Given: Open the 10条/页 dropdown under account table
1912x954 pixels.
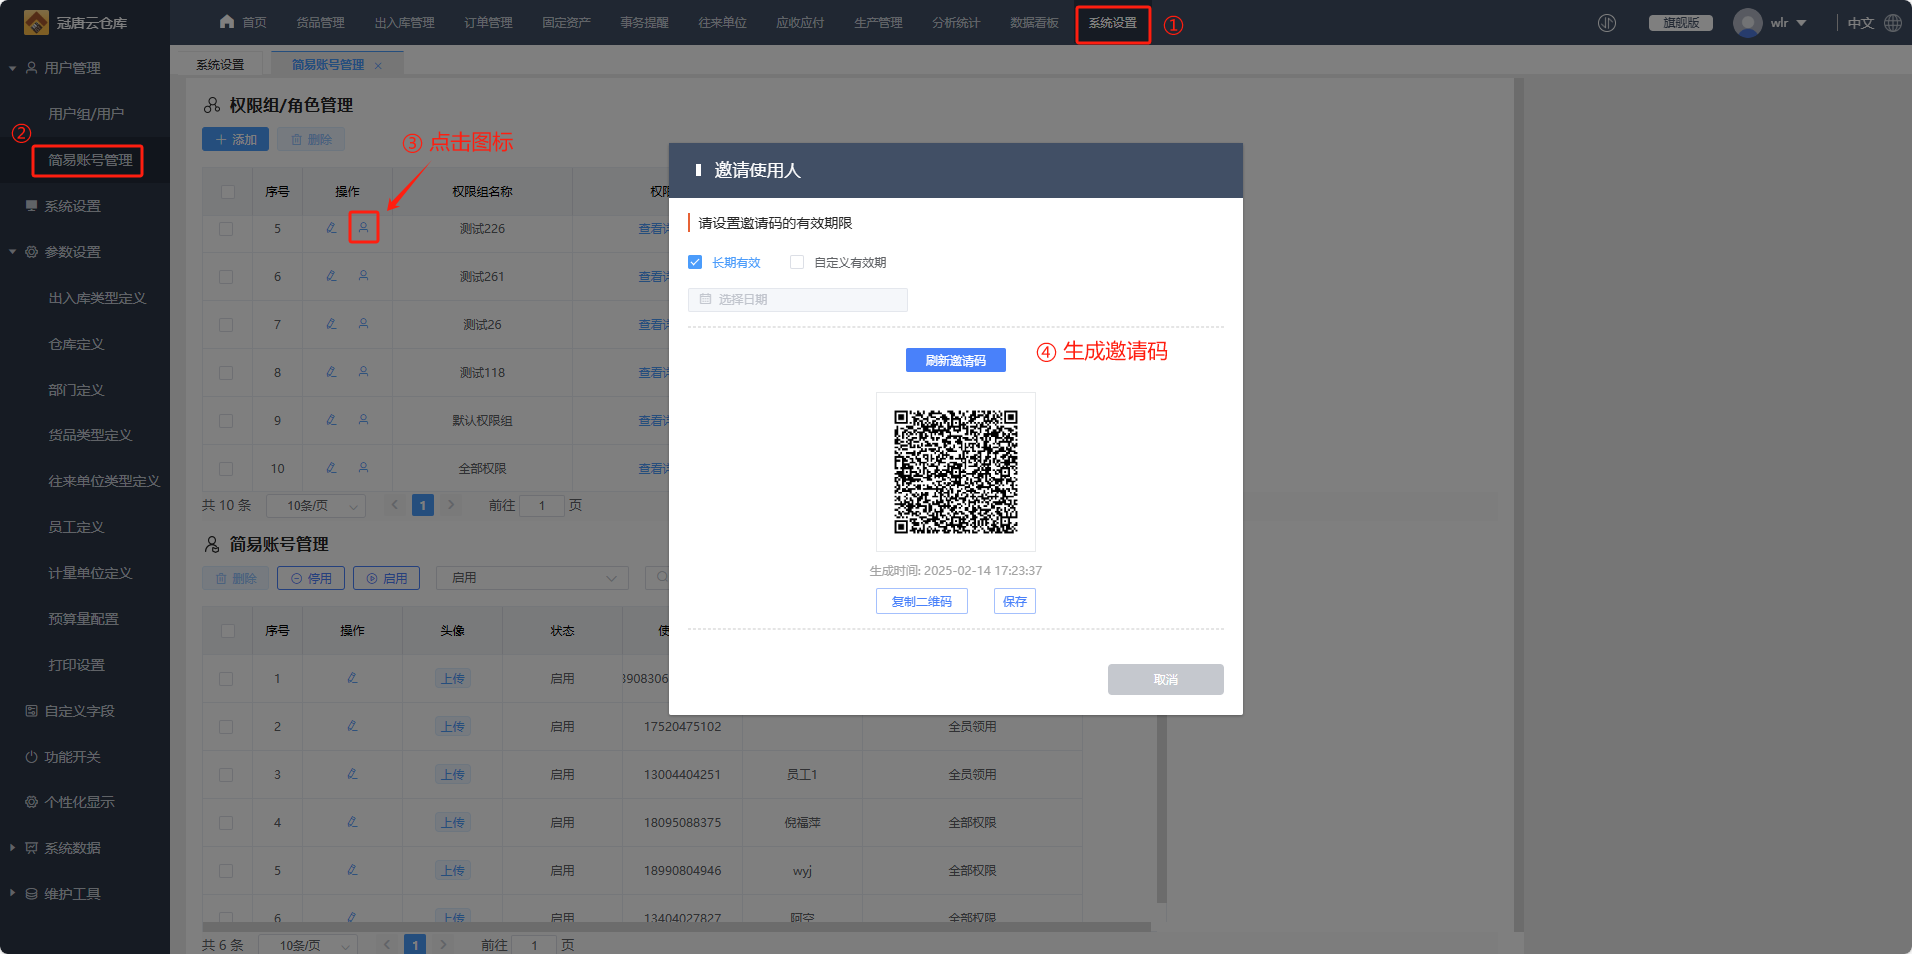Looking at the screenshot, I should [x=308, y=945].
